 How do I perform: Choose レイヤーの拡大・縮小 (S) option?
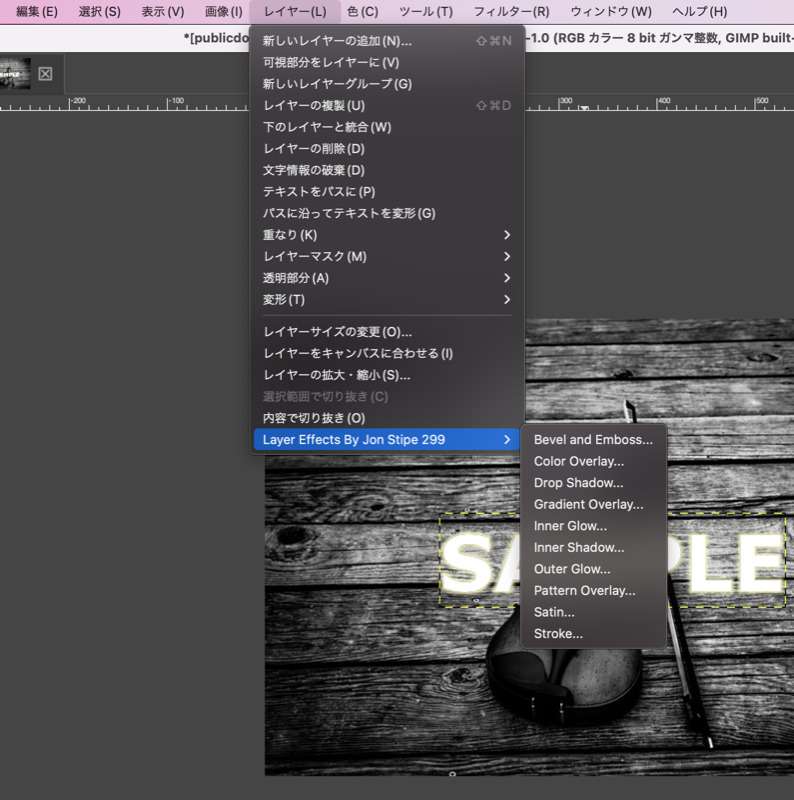[x=336, y=375]
